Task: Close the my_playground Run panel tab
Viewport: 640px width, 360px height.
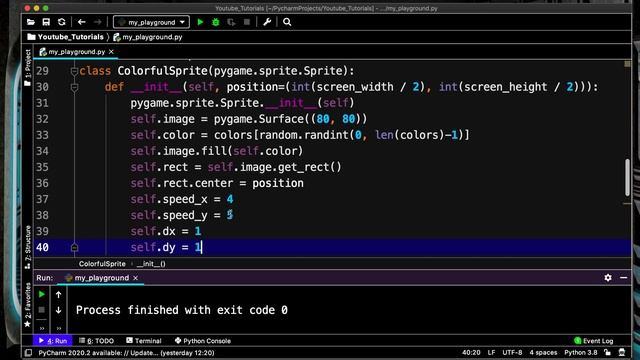Action: coord(136,278)
